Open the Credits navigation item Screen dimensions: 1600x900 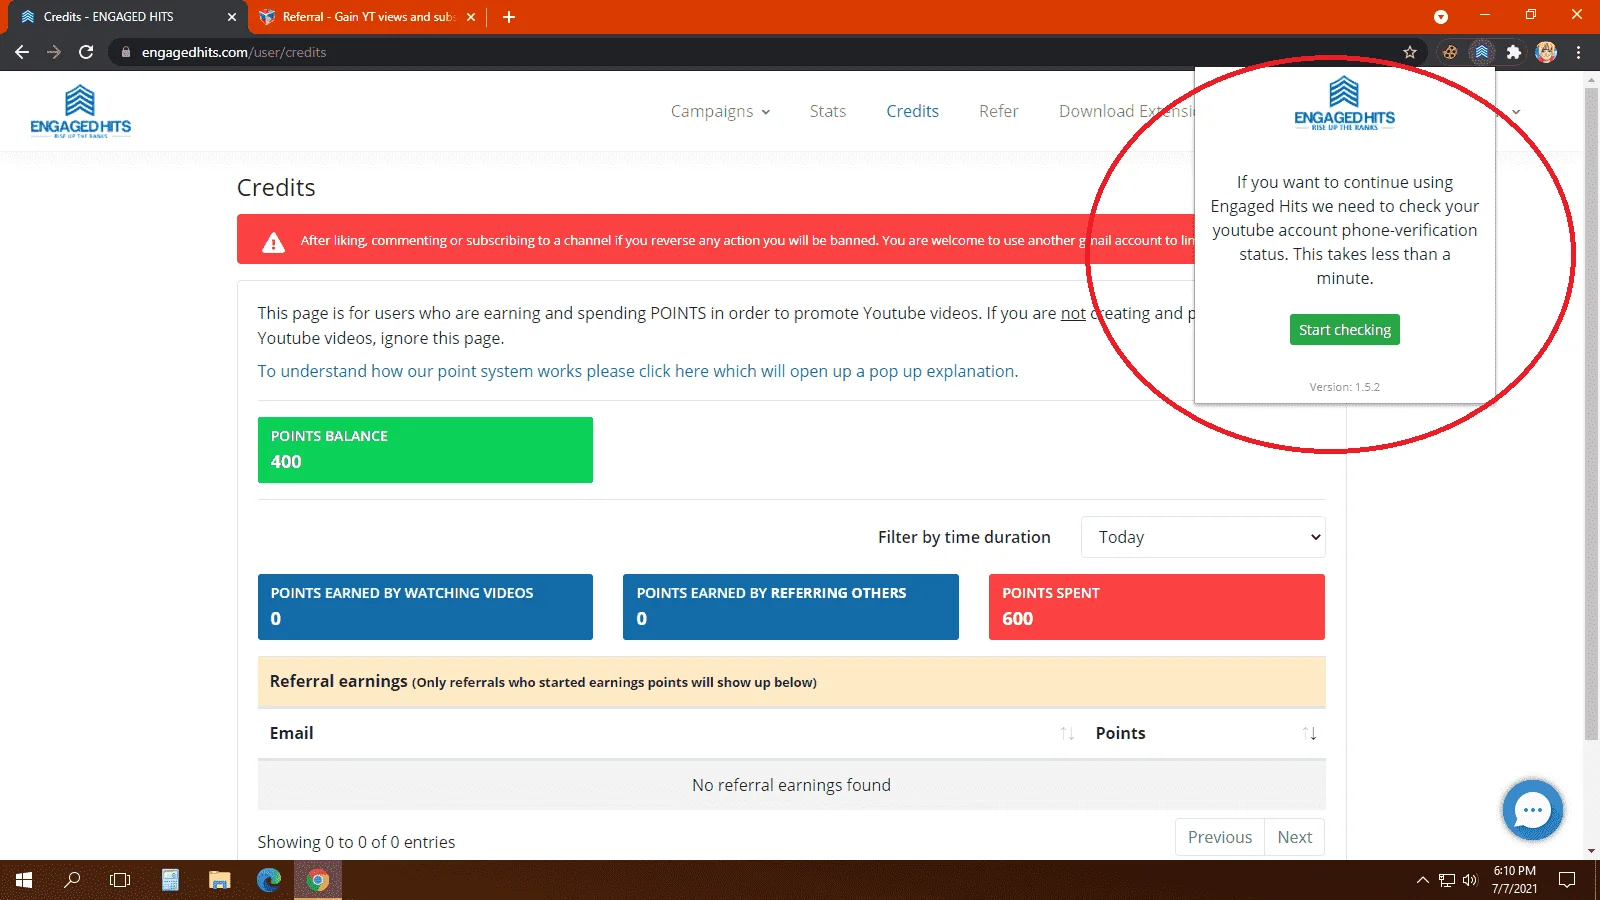[912, 111]
